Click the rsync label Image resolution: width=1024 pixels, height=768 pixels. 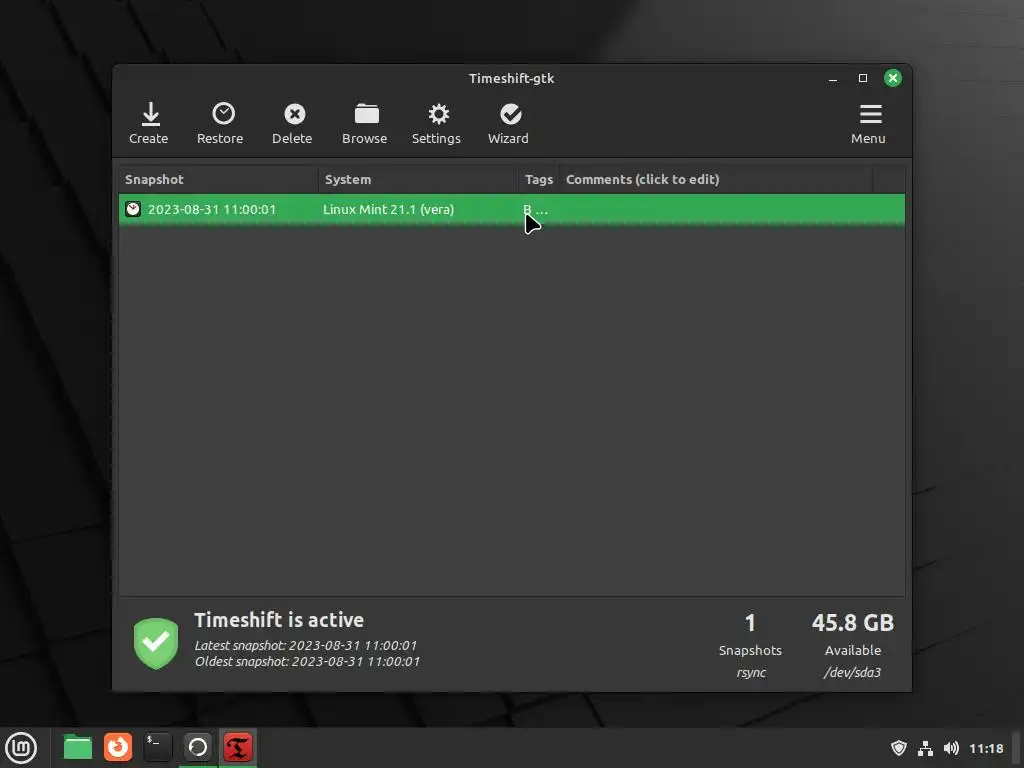pos(751,673)
